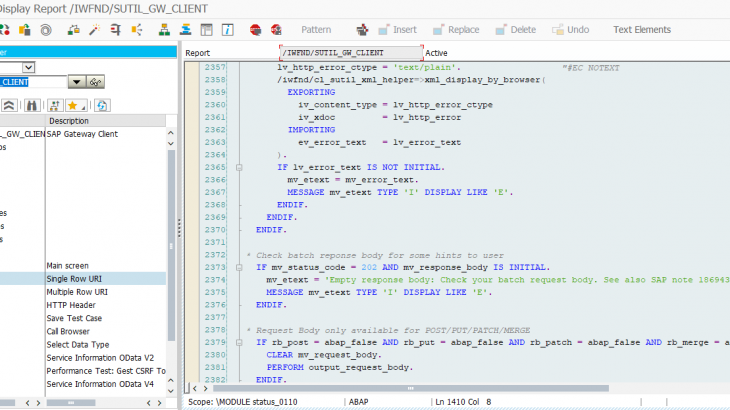The width and height of the screenshot is (730, 410).
Task: Click the code editor horizontal scrollbar thumb
Action: click(x=411, y=388)
